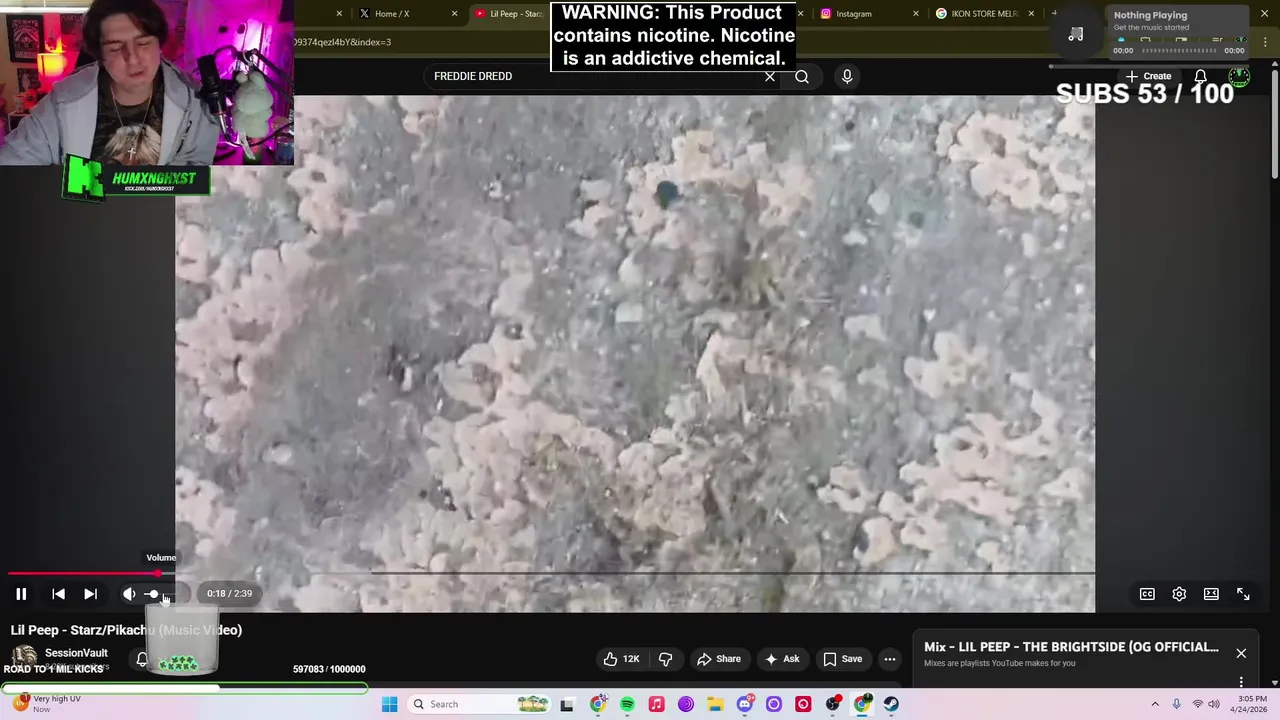Open the system tray volume icon
1280x720 pixels.
pyautogui.click(x=1214, y=704)
